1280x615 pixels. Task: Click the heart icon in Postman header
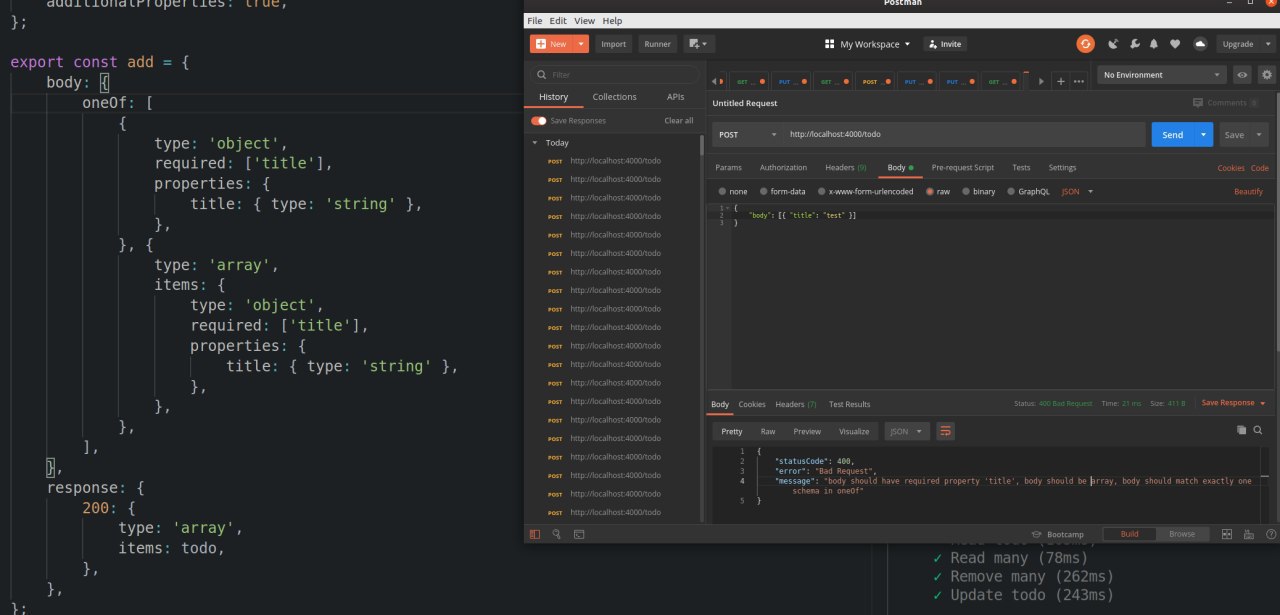1175,44
